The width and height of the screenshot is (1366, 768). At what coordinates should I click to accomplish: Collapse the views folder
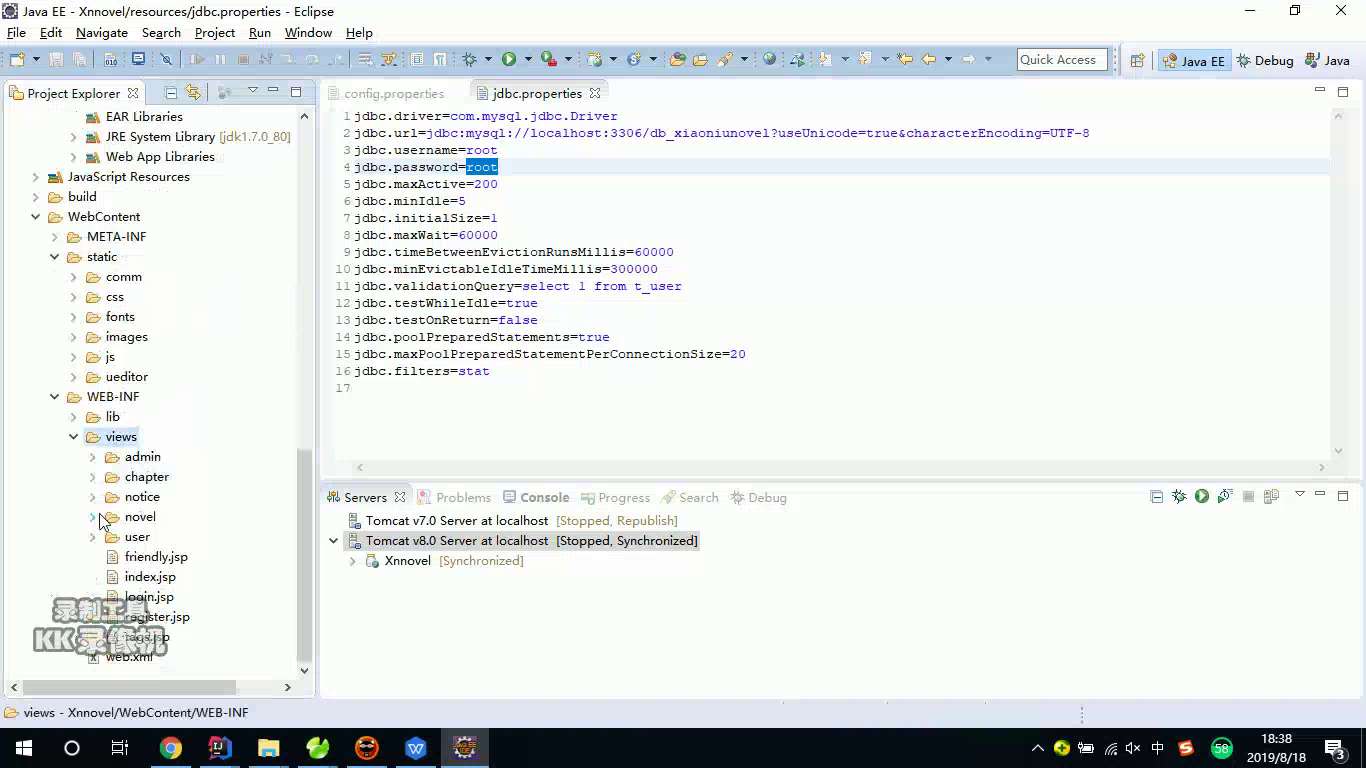point(74,437)
